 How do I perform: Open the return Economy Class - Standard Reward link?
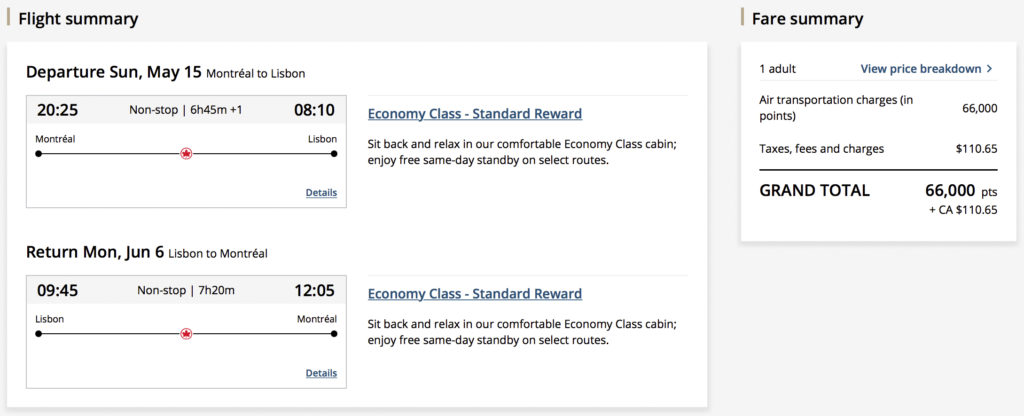[x=475, y=294]
